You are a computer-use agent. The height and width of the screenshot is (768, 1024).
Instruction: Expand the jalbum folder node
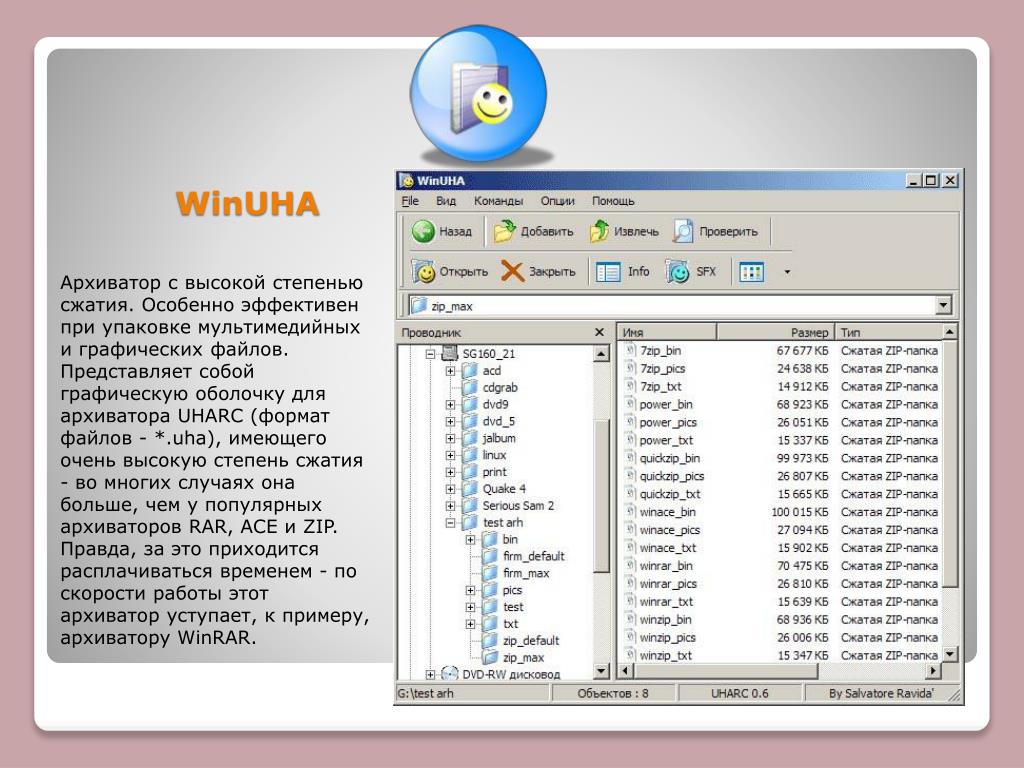450,439
